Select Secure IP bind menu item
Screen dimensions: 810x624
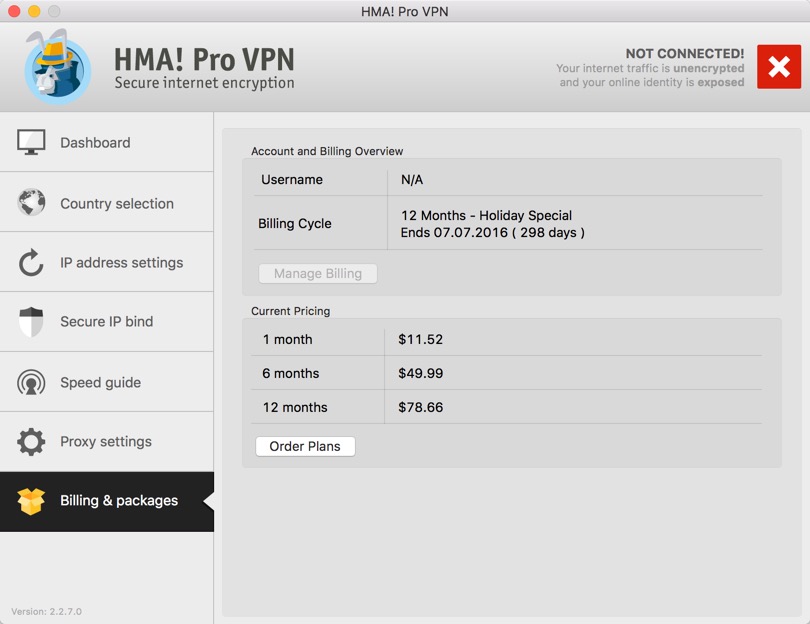pos(106,322)
